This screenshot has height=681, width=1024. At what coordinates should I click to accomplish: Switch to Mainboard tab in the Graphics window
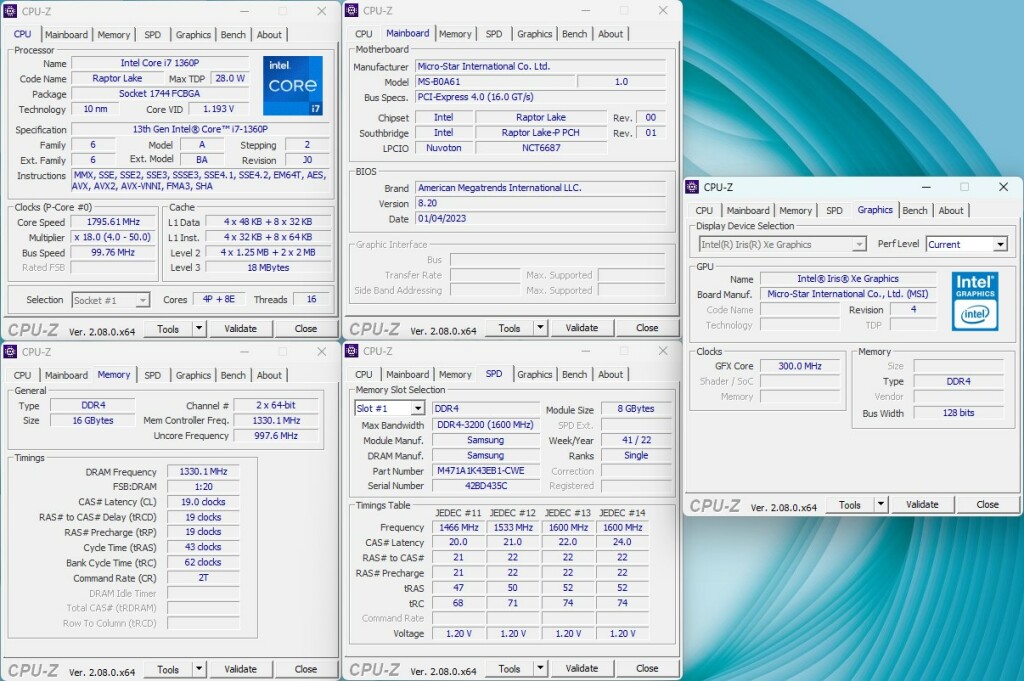[748, 211]
